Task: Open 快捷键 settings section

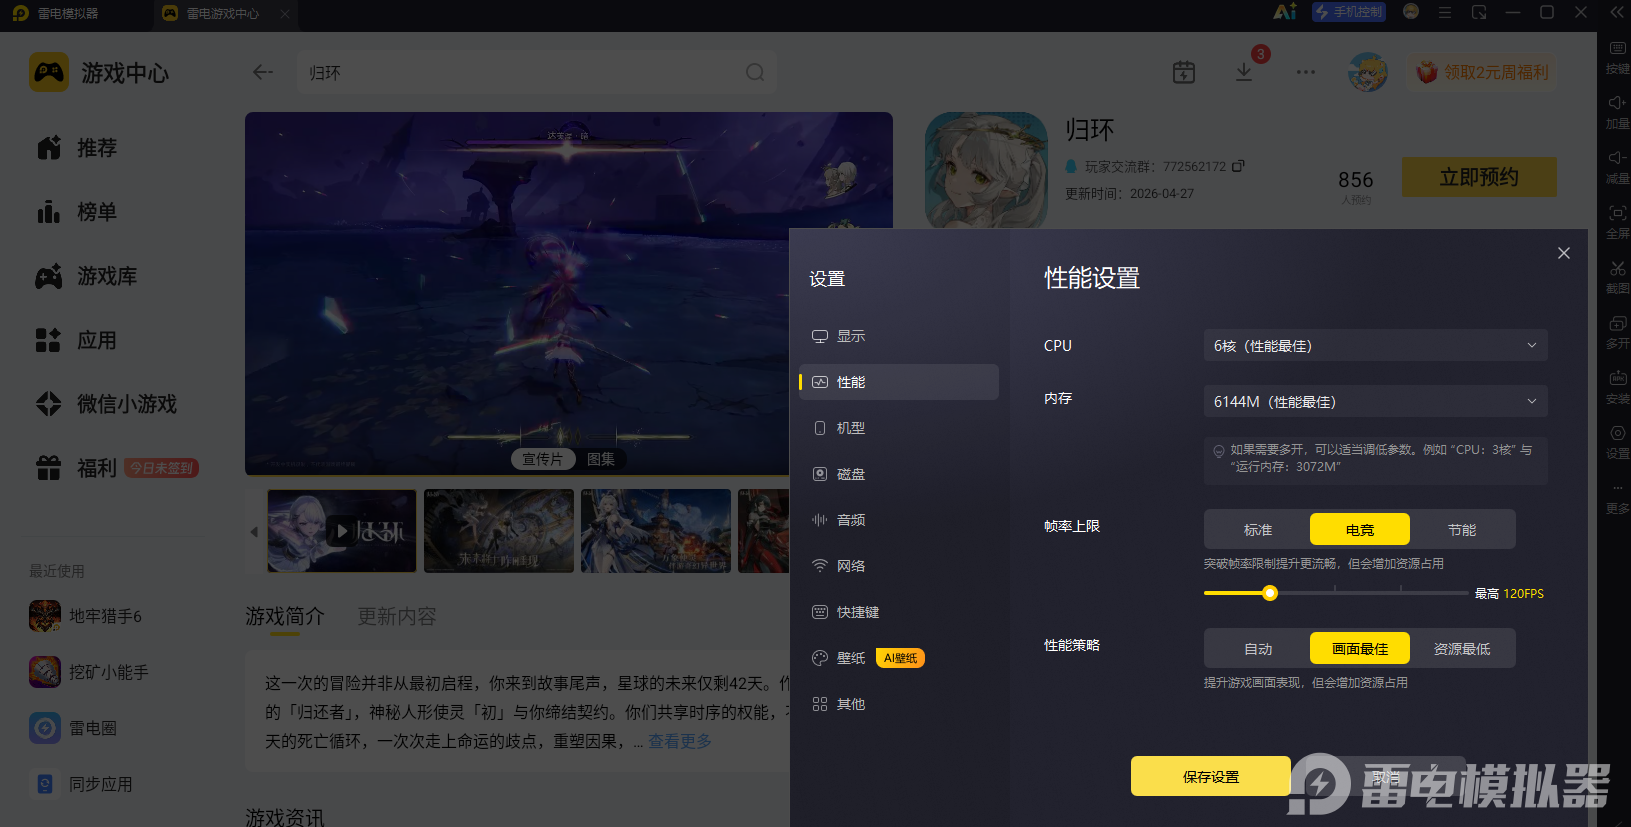Action: (x=899, y=612)
